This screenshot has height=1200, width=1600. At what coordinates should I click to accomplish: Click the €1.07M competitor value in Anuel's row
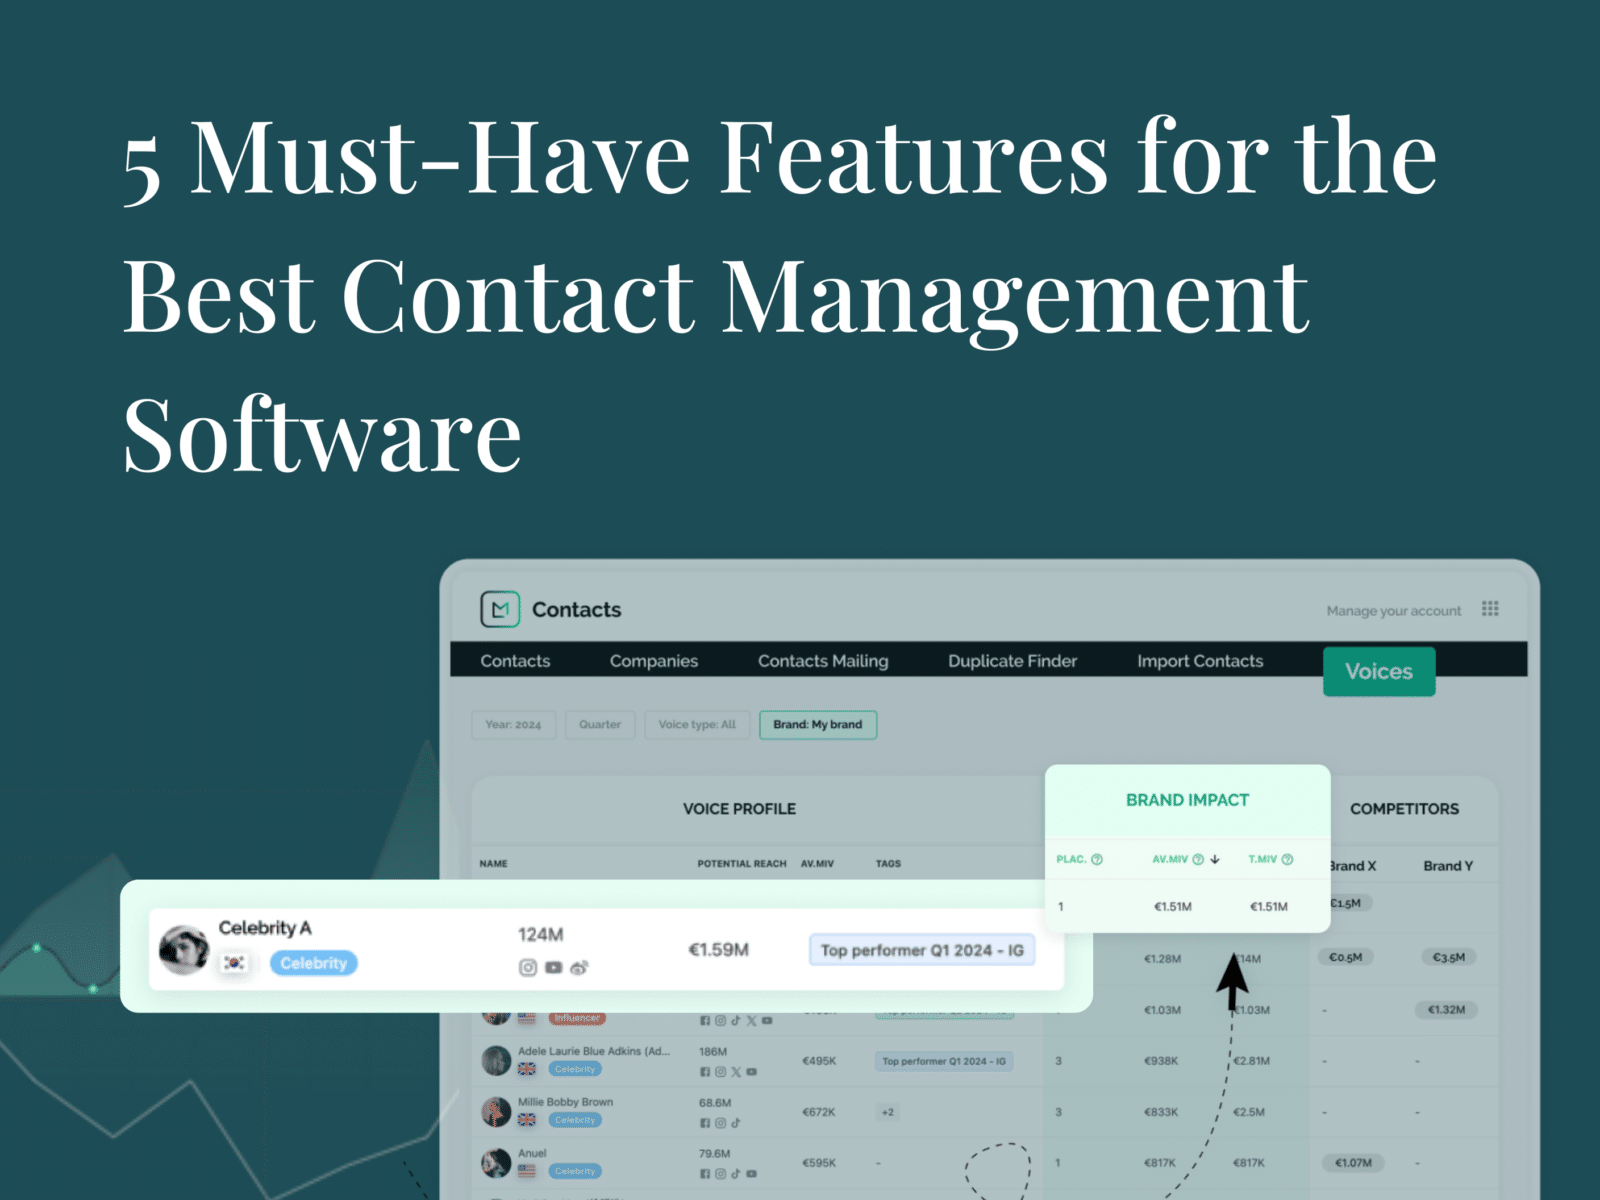[1353, 1162]
